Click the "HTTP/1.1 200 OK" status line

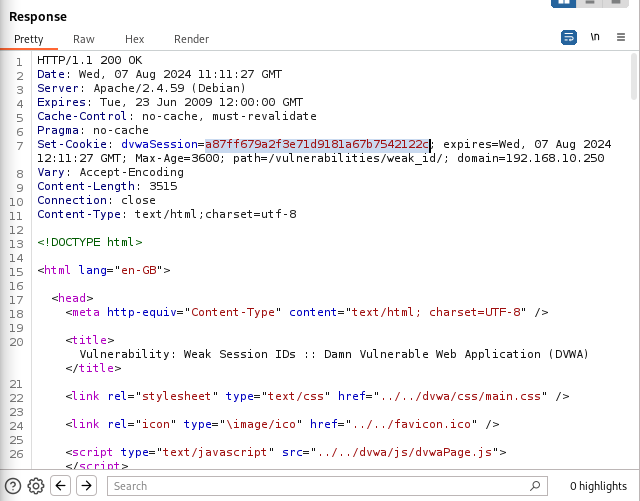coord(89,60)
